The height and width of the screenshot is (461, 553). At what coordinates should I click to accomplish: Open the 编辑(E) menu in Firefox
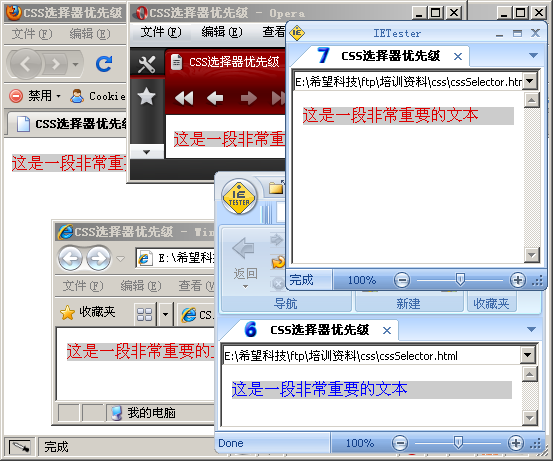(90, 34)
